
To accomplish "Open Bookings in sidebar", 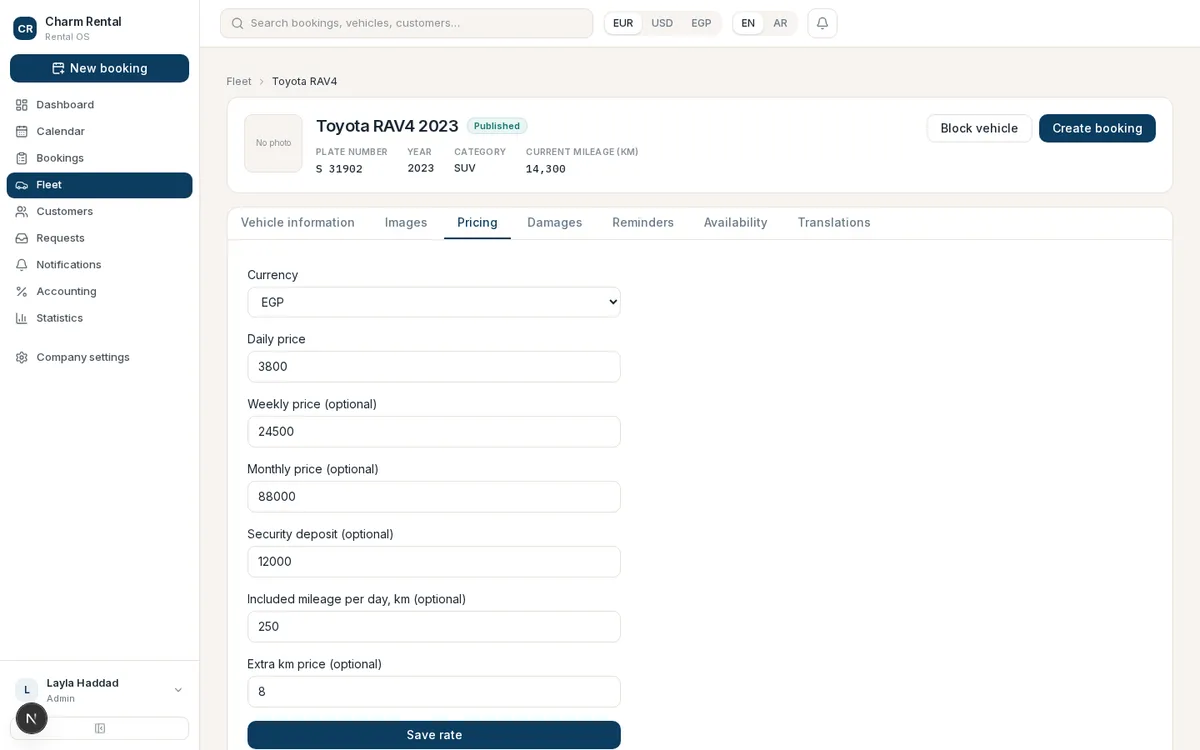I will tap(100, 158).
